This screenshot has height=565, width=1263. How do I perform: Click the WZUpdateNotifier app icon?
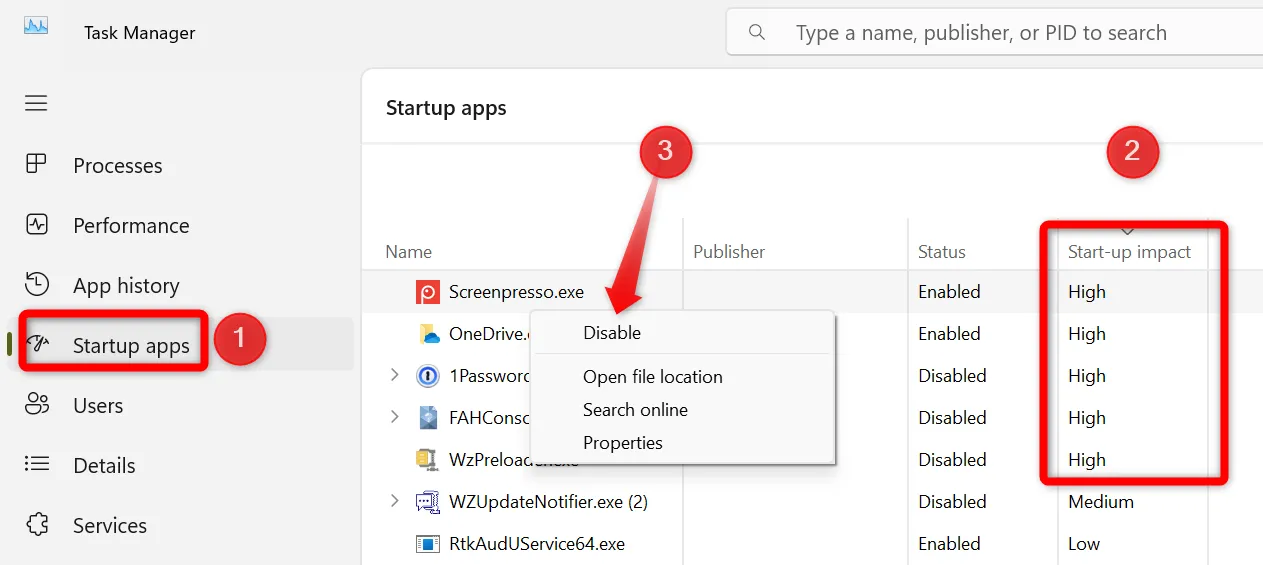[428, 502]
